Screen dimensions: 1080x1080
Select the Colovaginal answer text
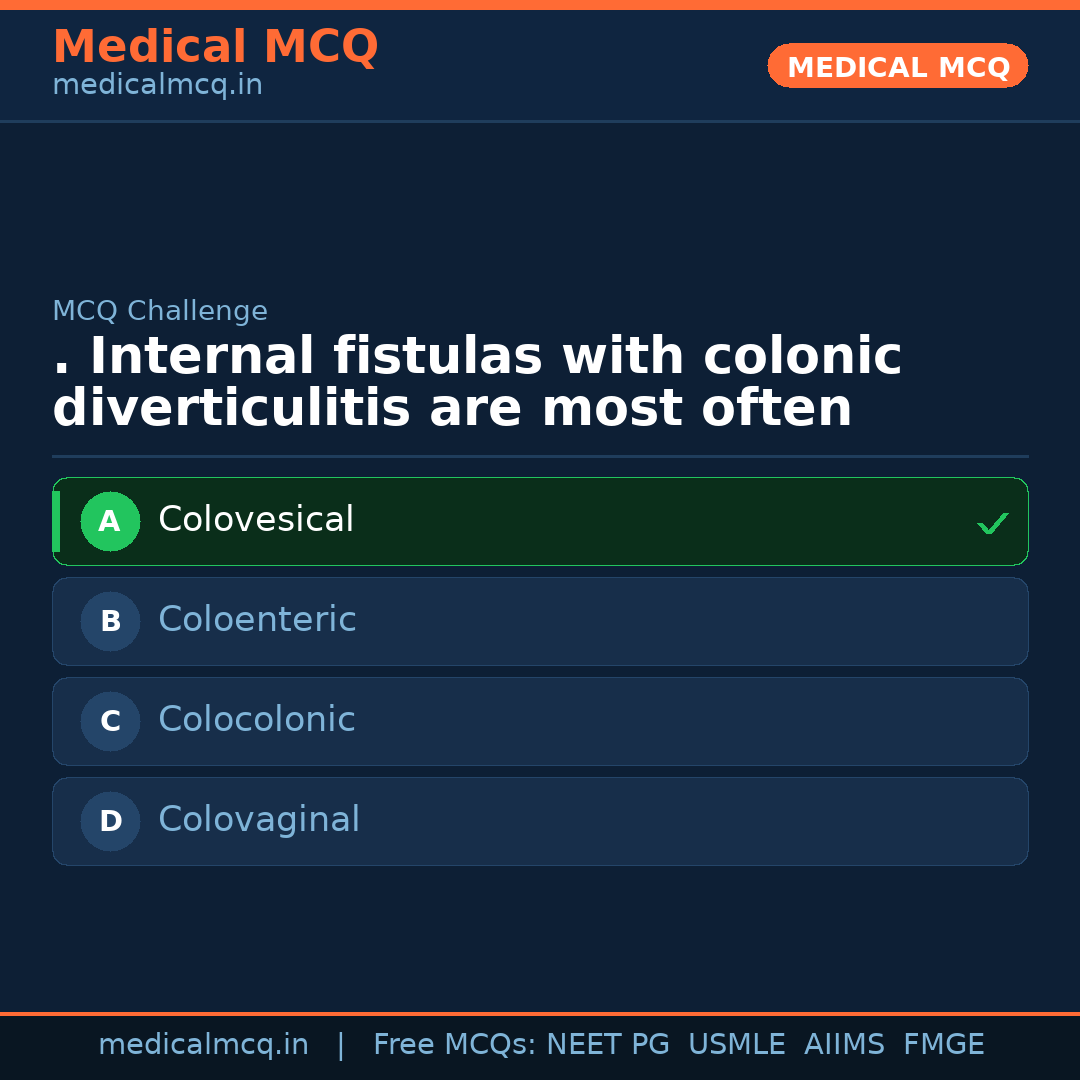coord(259,820)
